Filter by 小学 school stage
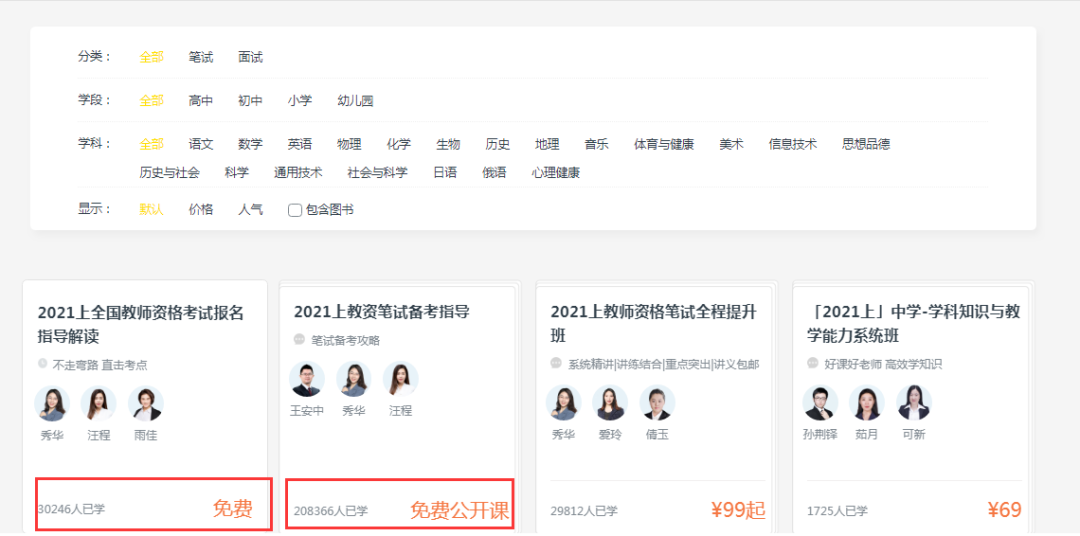This screenshot has width=1080, height=536. (300, 101)
